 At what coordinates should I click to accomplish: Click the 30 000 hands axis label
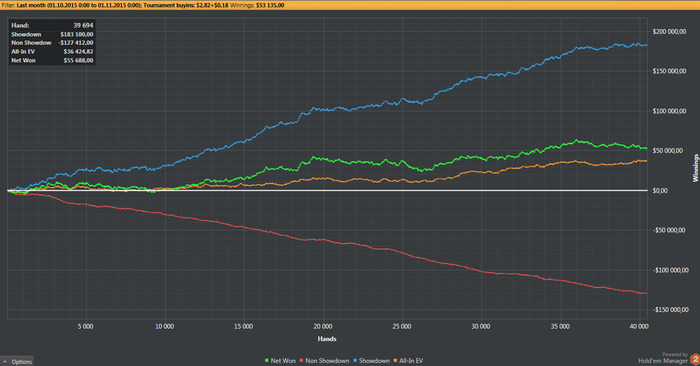tap(481, 327)
